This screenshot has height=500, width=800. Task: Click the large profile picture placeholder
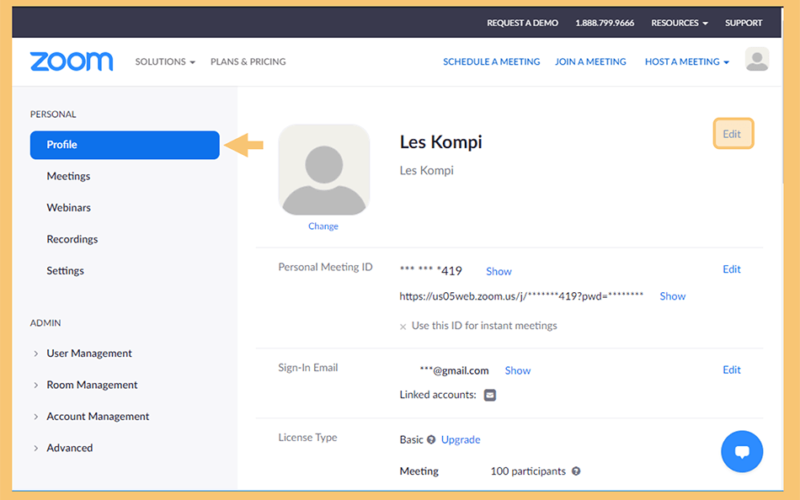(x=324, y=170)
